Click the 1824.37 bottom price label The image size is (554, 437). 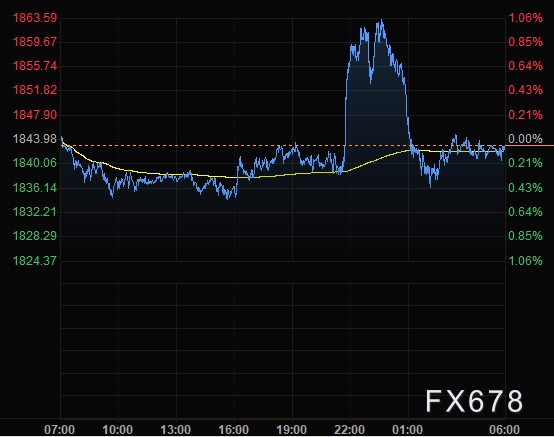click(x=35, y=261)
